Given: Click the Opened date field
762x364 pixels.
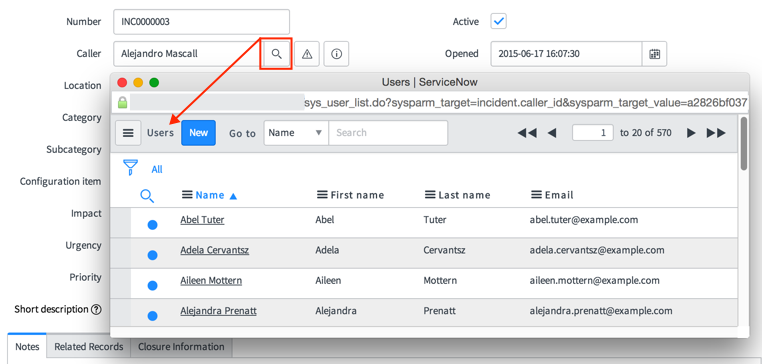Looking at the screenshot, I should pos(567,54).
